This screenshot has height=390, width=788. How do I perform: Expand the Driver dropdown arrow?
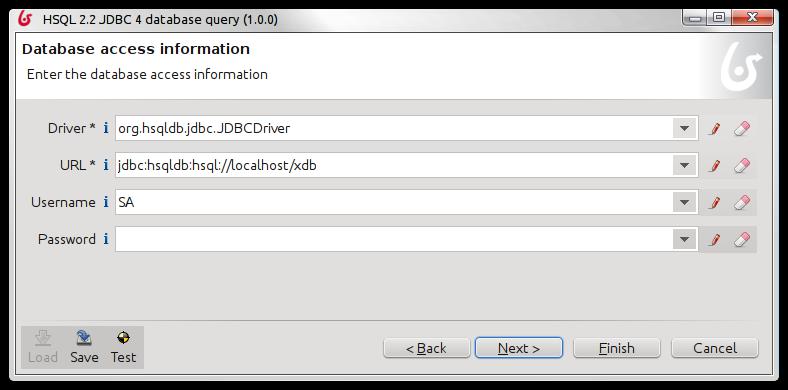tap(684, 129)
